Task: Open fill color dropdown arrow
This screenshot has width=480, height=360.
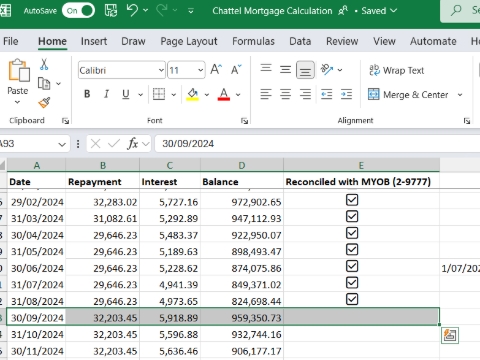Action: click(x=207, y=95)
